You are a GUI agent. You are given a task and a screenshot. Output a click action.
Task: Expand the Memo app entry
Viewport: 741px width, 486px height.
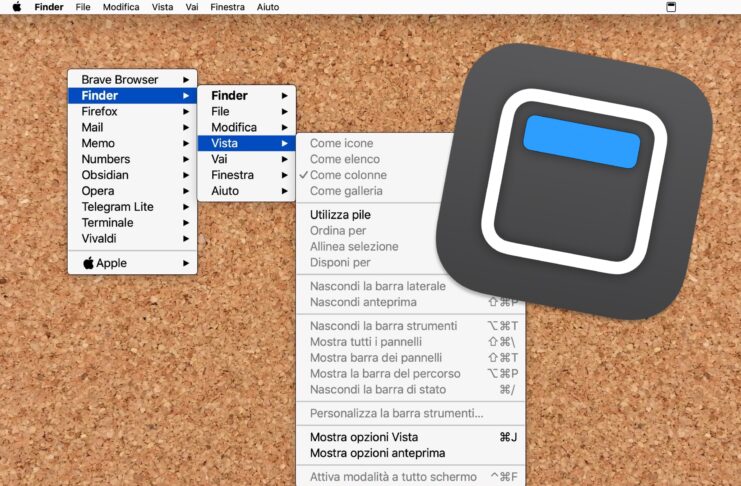[x=132, y=143]
